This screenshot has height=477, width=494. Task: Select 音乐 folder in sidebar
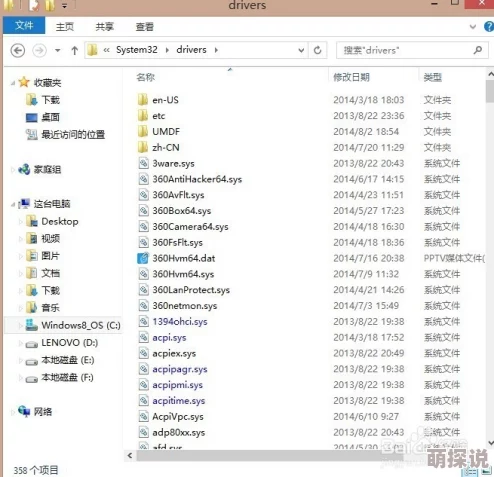tap(51, 307)
